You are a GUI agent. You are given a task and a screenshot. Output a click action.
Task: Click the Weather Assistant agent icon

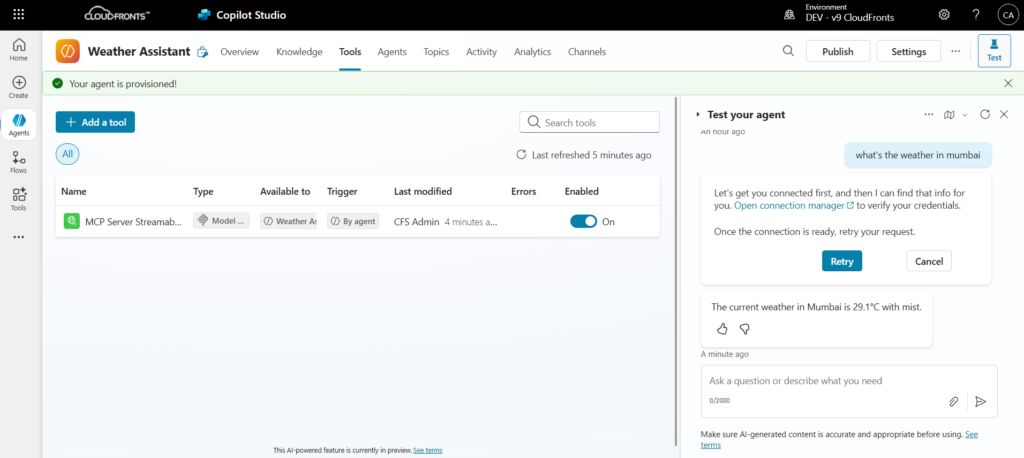(x=67, y=51)
